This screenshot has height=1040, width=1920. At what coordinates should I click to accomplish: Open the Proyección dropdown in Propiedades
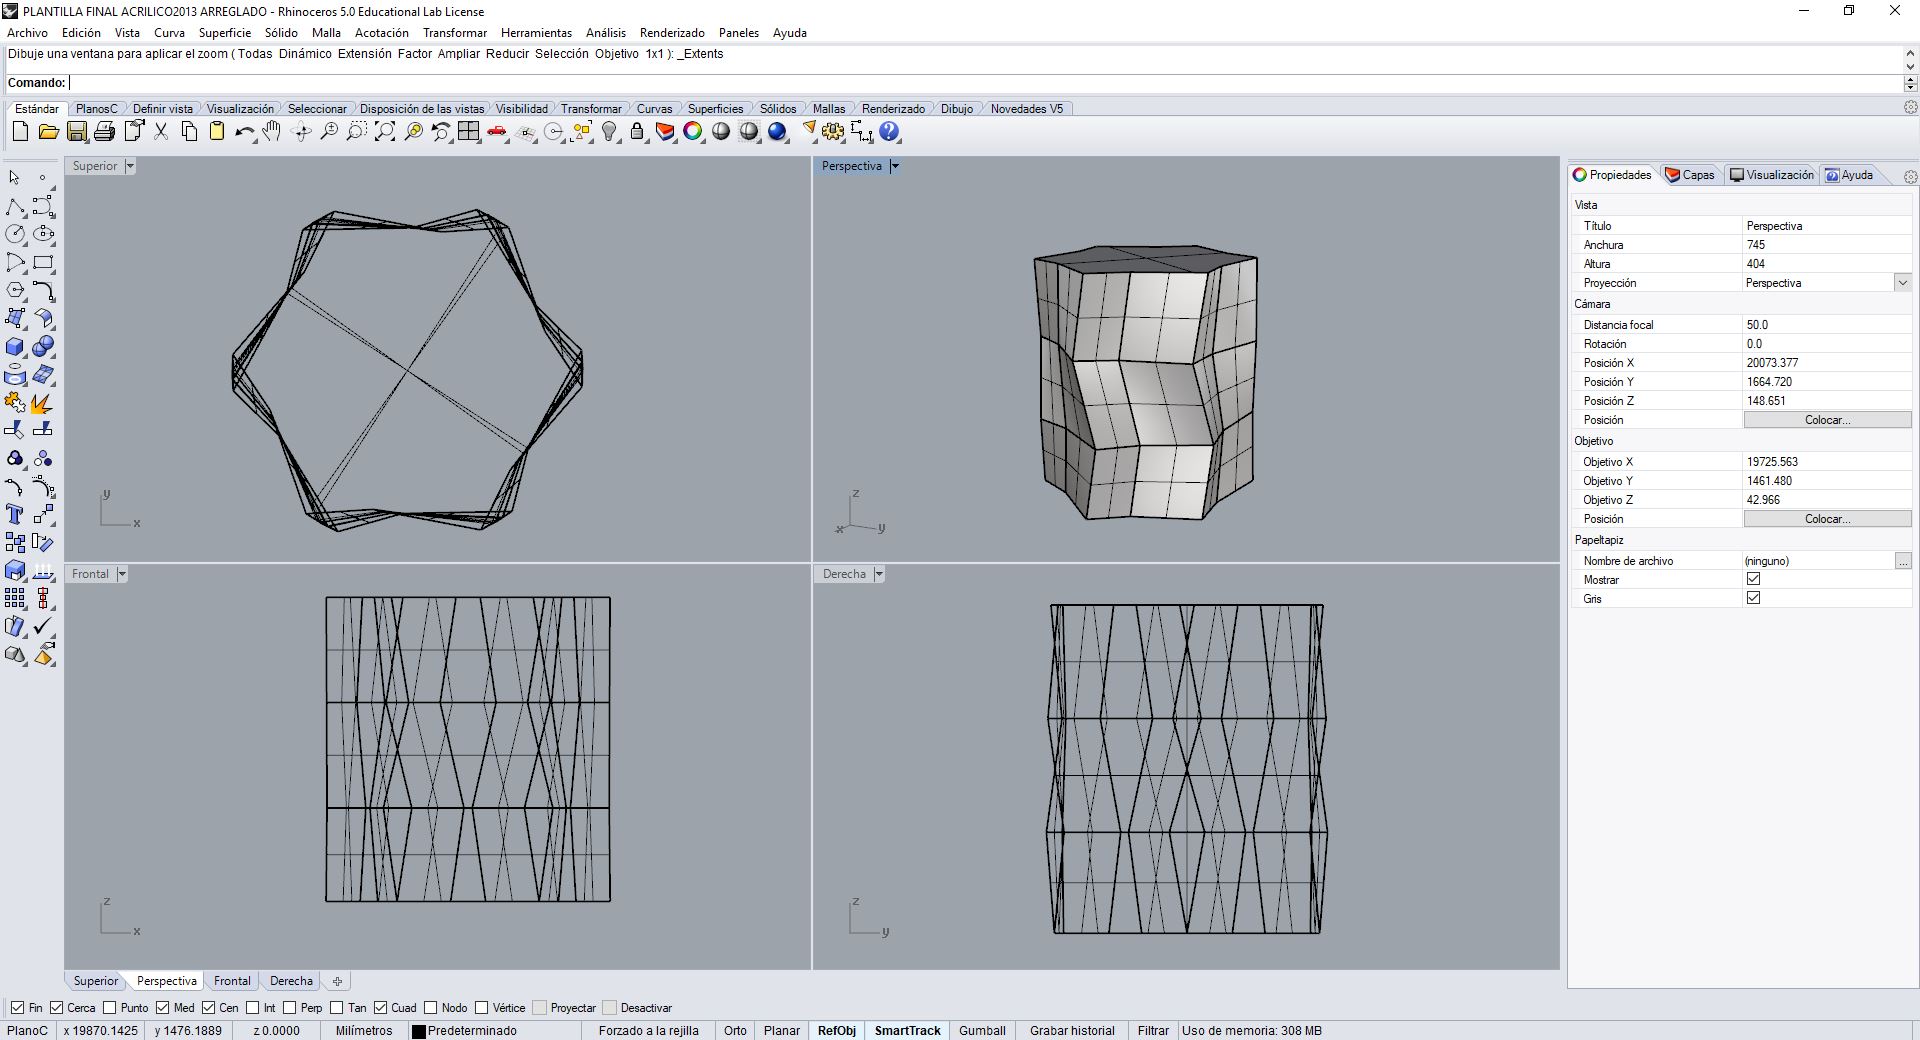[x=1903, y=283]
